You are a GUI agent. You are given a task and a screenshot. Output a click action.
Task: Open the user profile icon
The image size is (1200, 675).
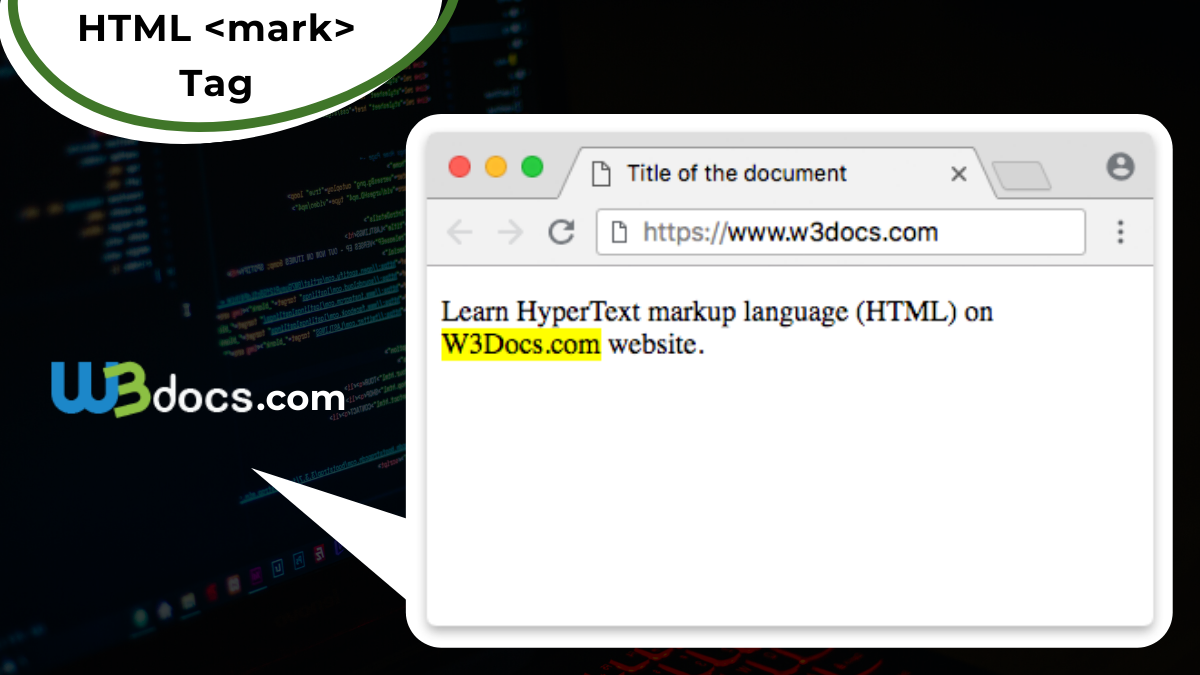coord(1120,167)
